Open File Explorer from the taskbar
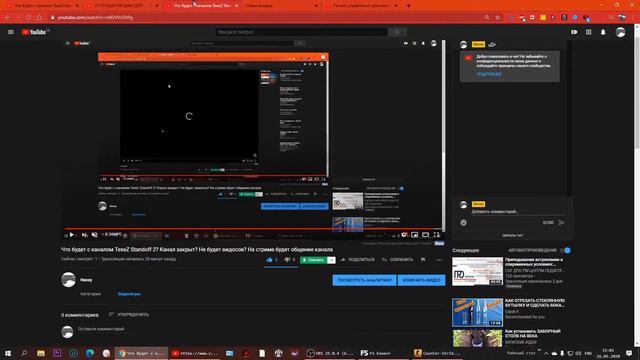Image resolution: width=640 pixels, height=360 pixels. [x=41, y=353]
